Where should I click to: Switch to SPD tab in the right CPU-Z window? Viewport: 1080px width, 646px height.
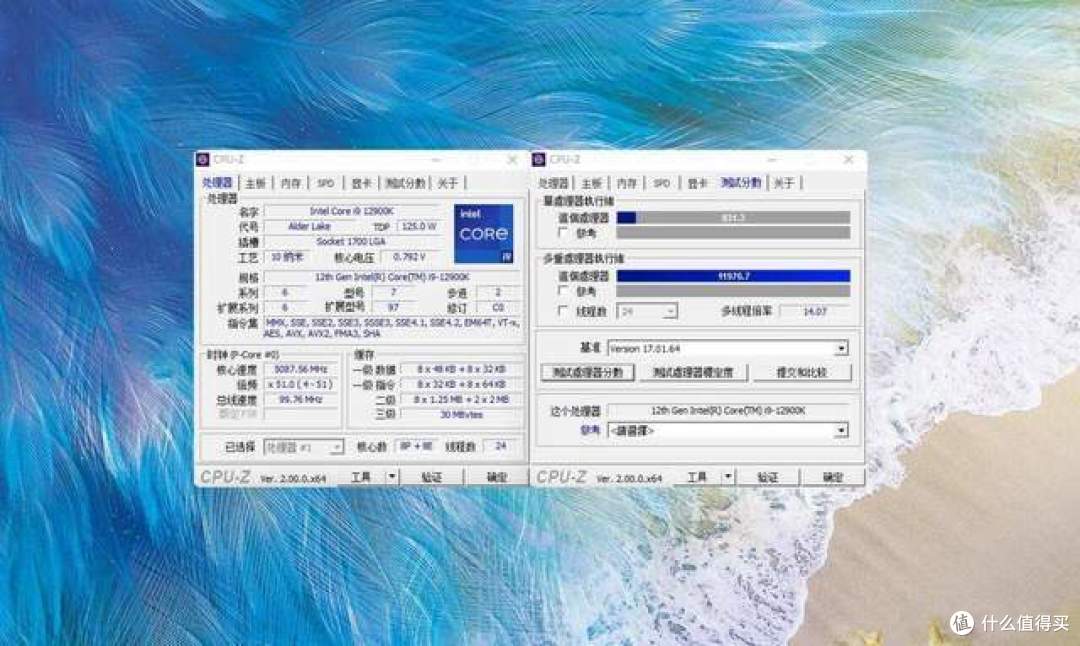[662, 183]
